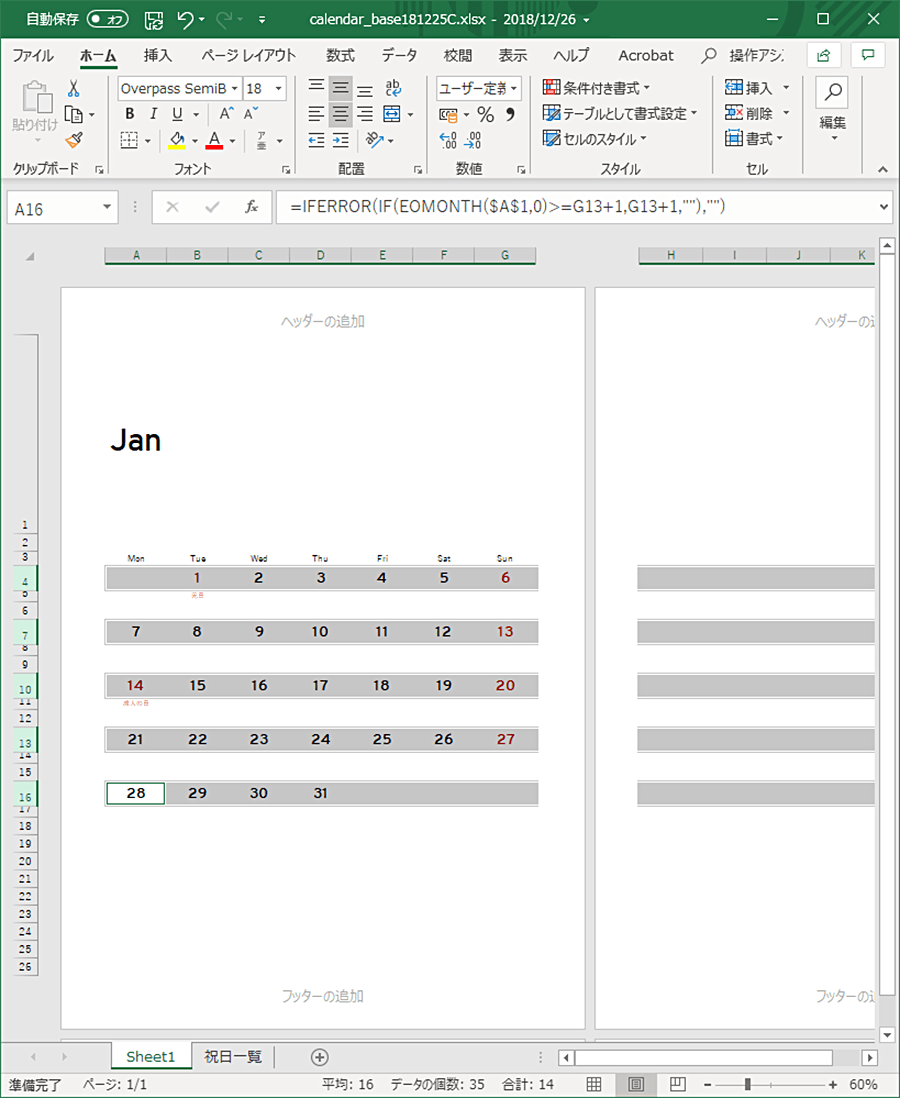Switch to Normal view in status bar
900x1098 pixels.
pos(594,1084)
